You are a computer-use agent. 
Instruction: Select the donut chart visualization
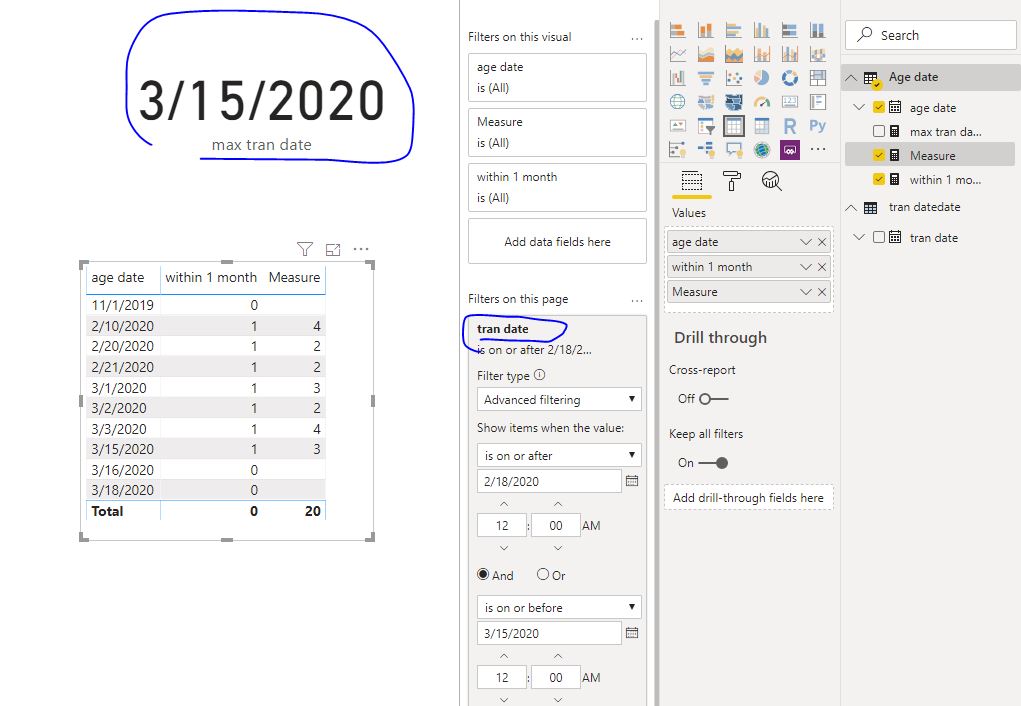790,78
